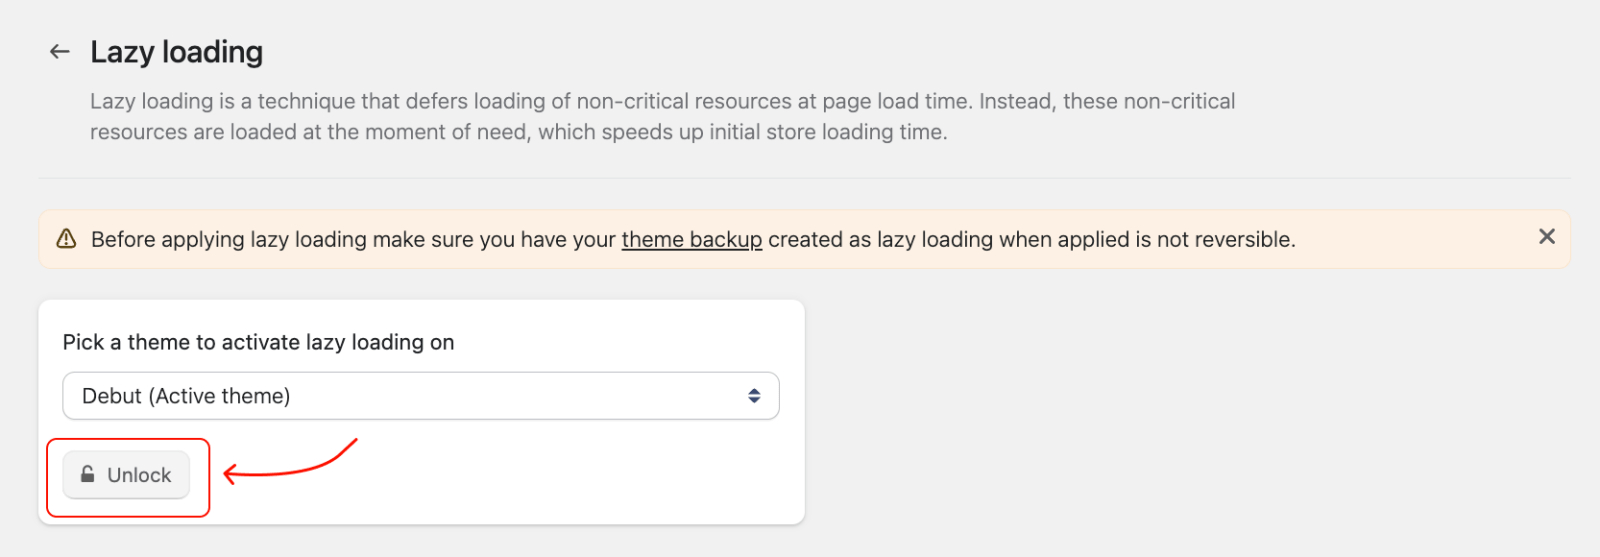This screenshot has height=557, width=1600.
Task: Open the "theme backup" link
Action: pos(691,240)
